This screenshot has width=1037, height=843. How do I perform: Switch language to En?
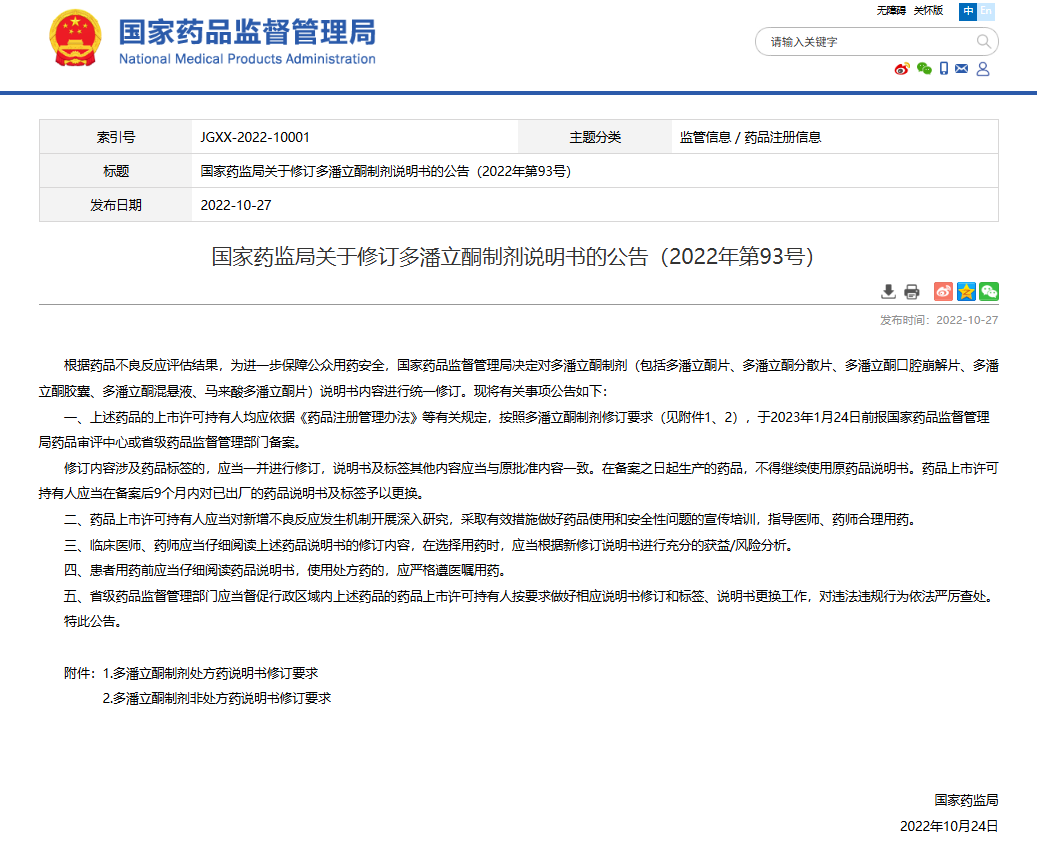tap(986, 11)
